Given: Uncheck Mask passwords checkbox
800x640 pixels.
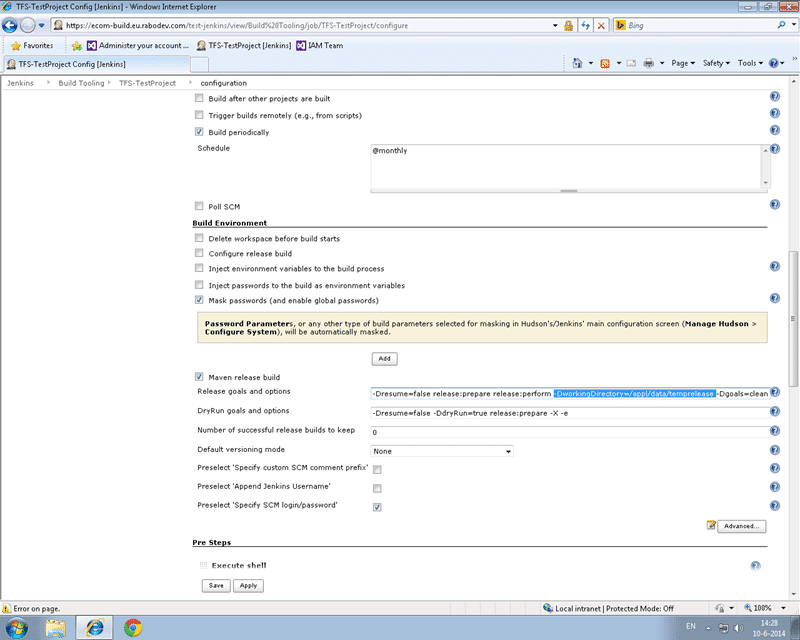Looking at the screenshot, I should (199, 300).
